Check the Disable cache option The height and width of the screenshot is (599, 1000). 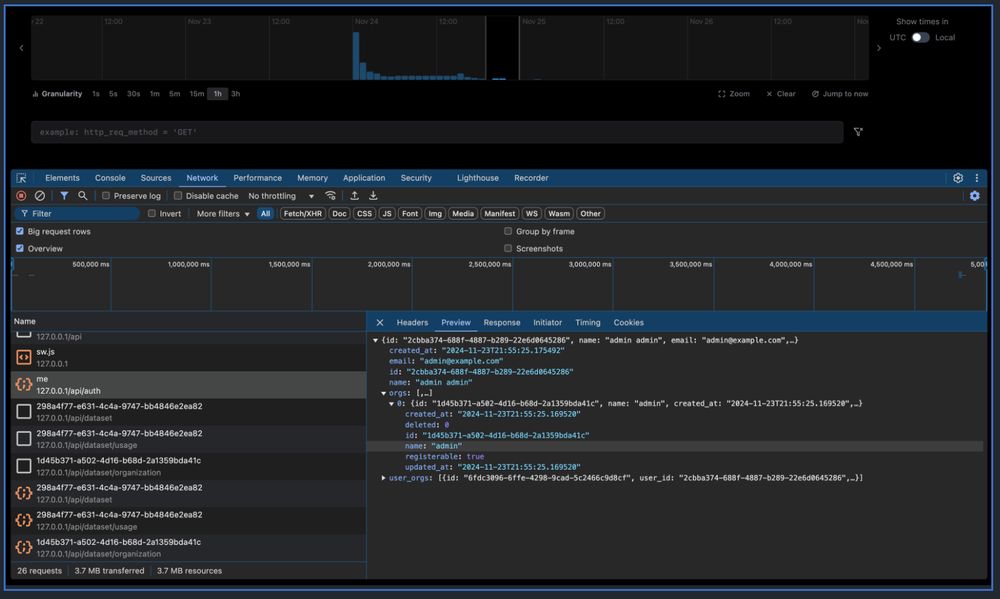pyautogui.click(x=178, y=196)
